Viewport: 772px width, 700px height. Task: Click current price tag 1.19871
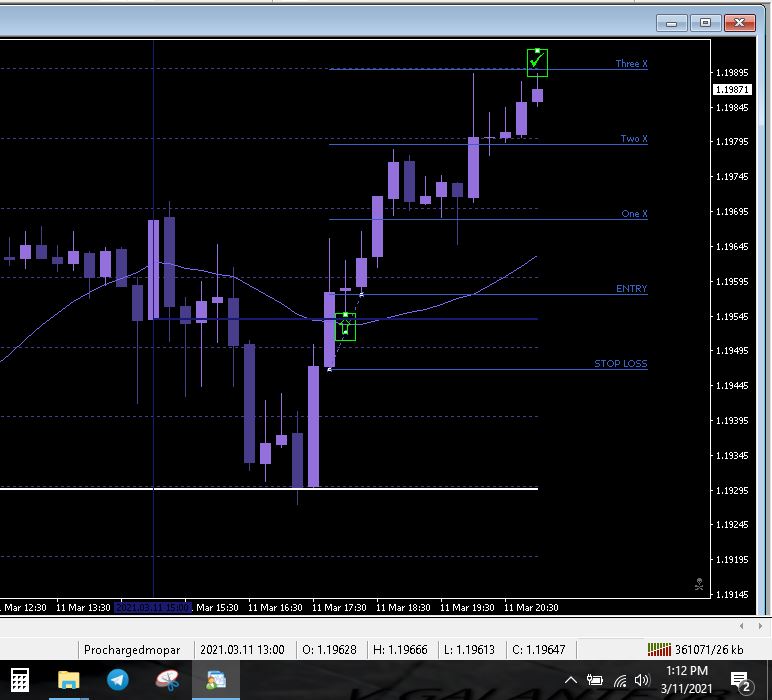point(732,90)
